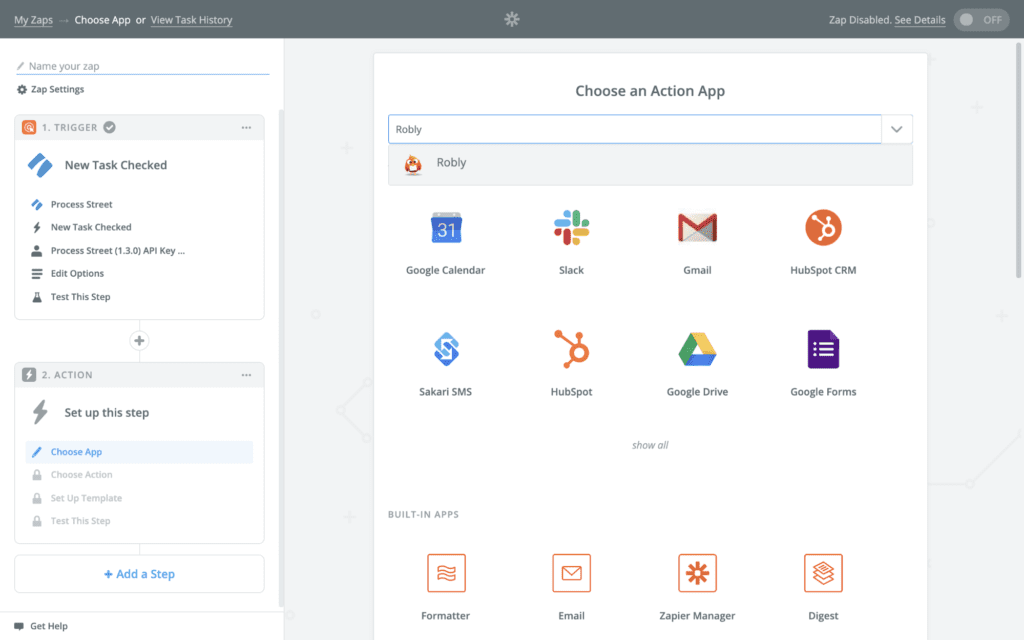Choose the Email built-in app icon
Viewport: 1024px width, 640px height.
pyautogui.click(x=571, y=573)
